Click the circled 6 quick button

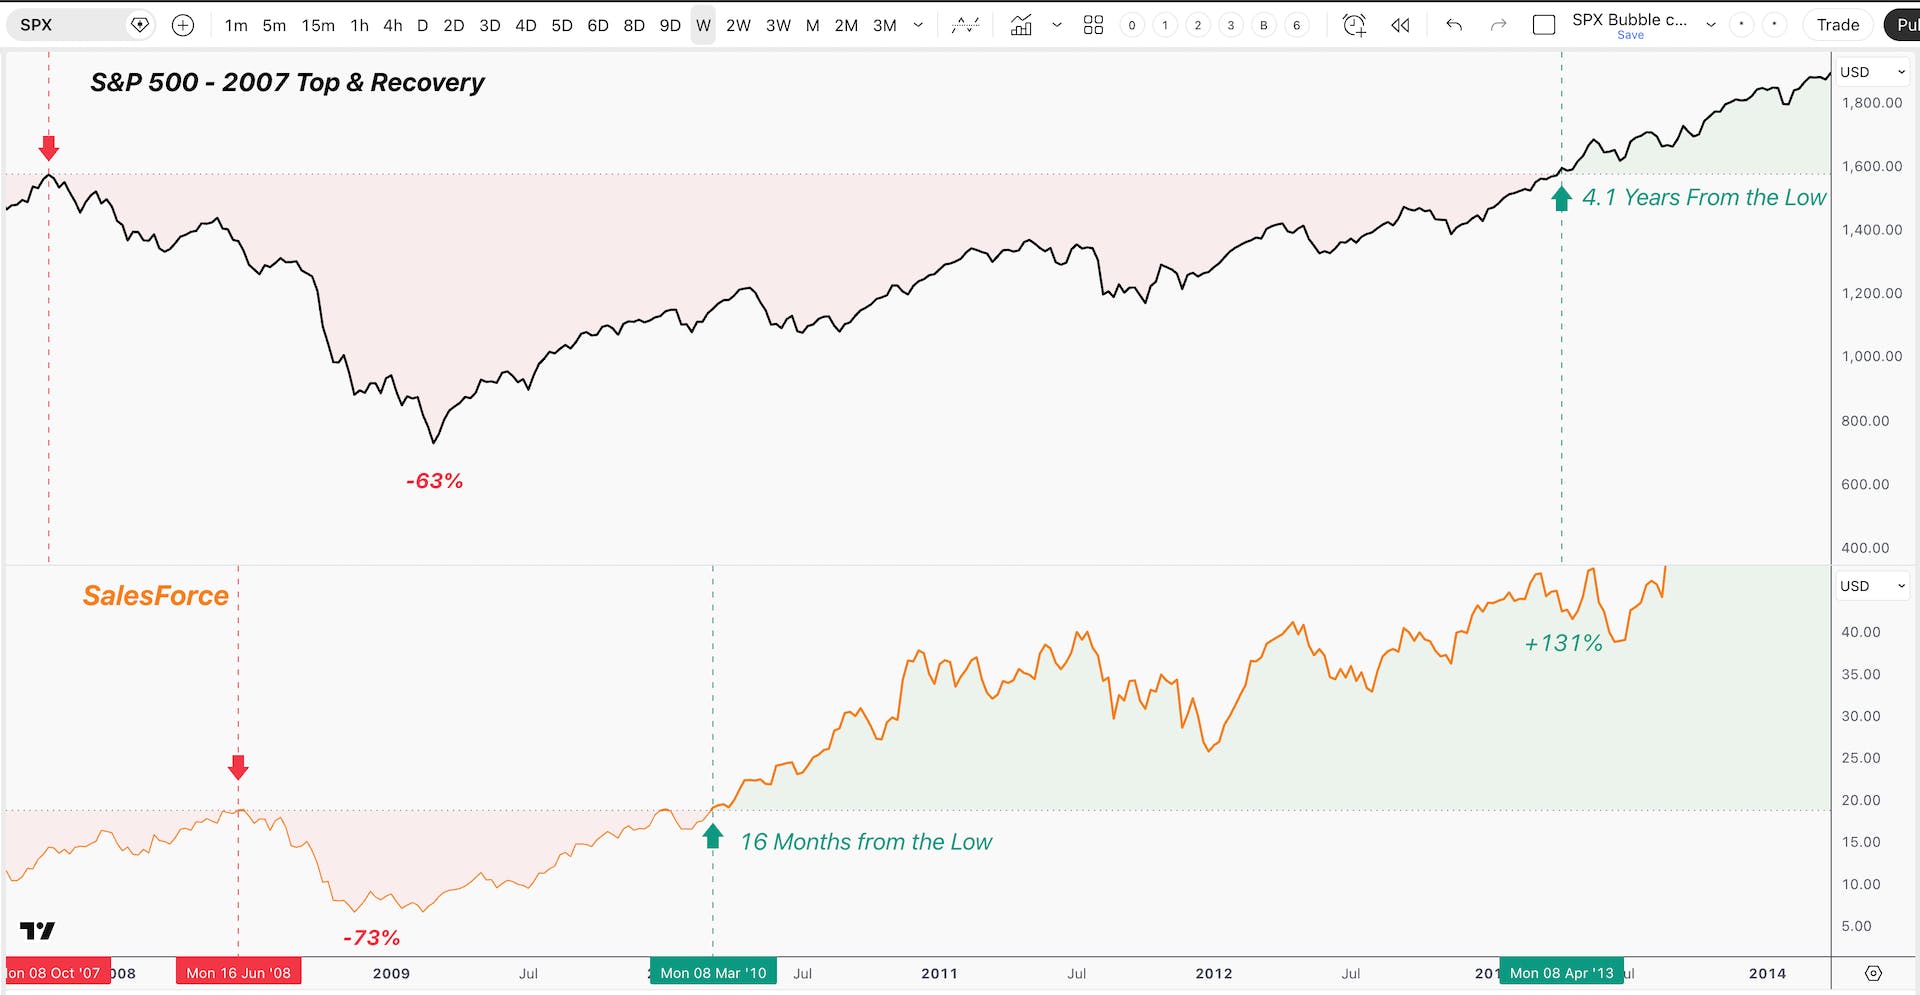pyautogui.click(x=1297, y=25)
